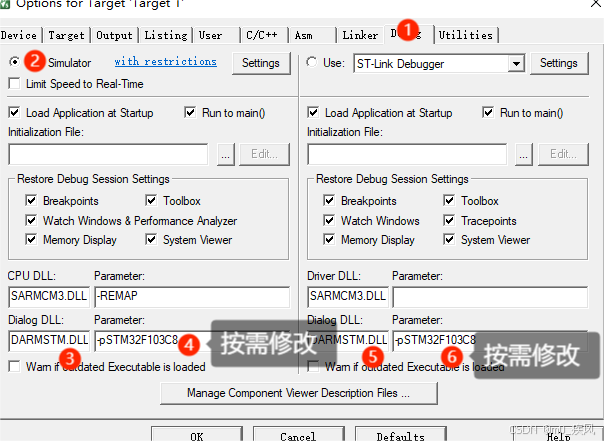The width and height of the screenshot is (604, 441).
Task: Close the Options for Target dialog
Action: coord(596,3)
